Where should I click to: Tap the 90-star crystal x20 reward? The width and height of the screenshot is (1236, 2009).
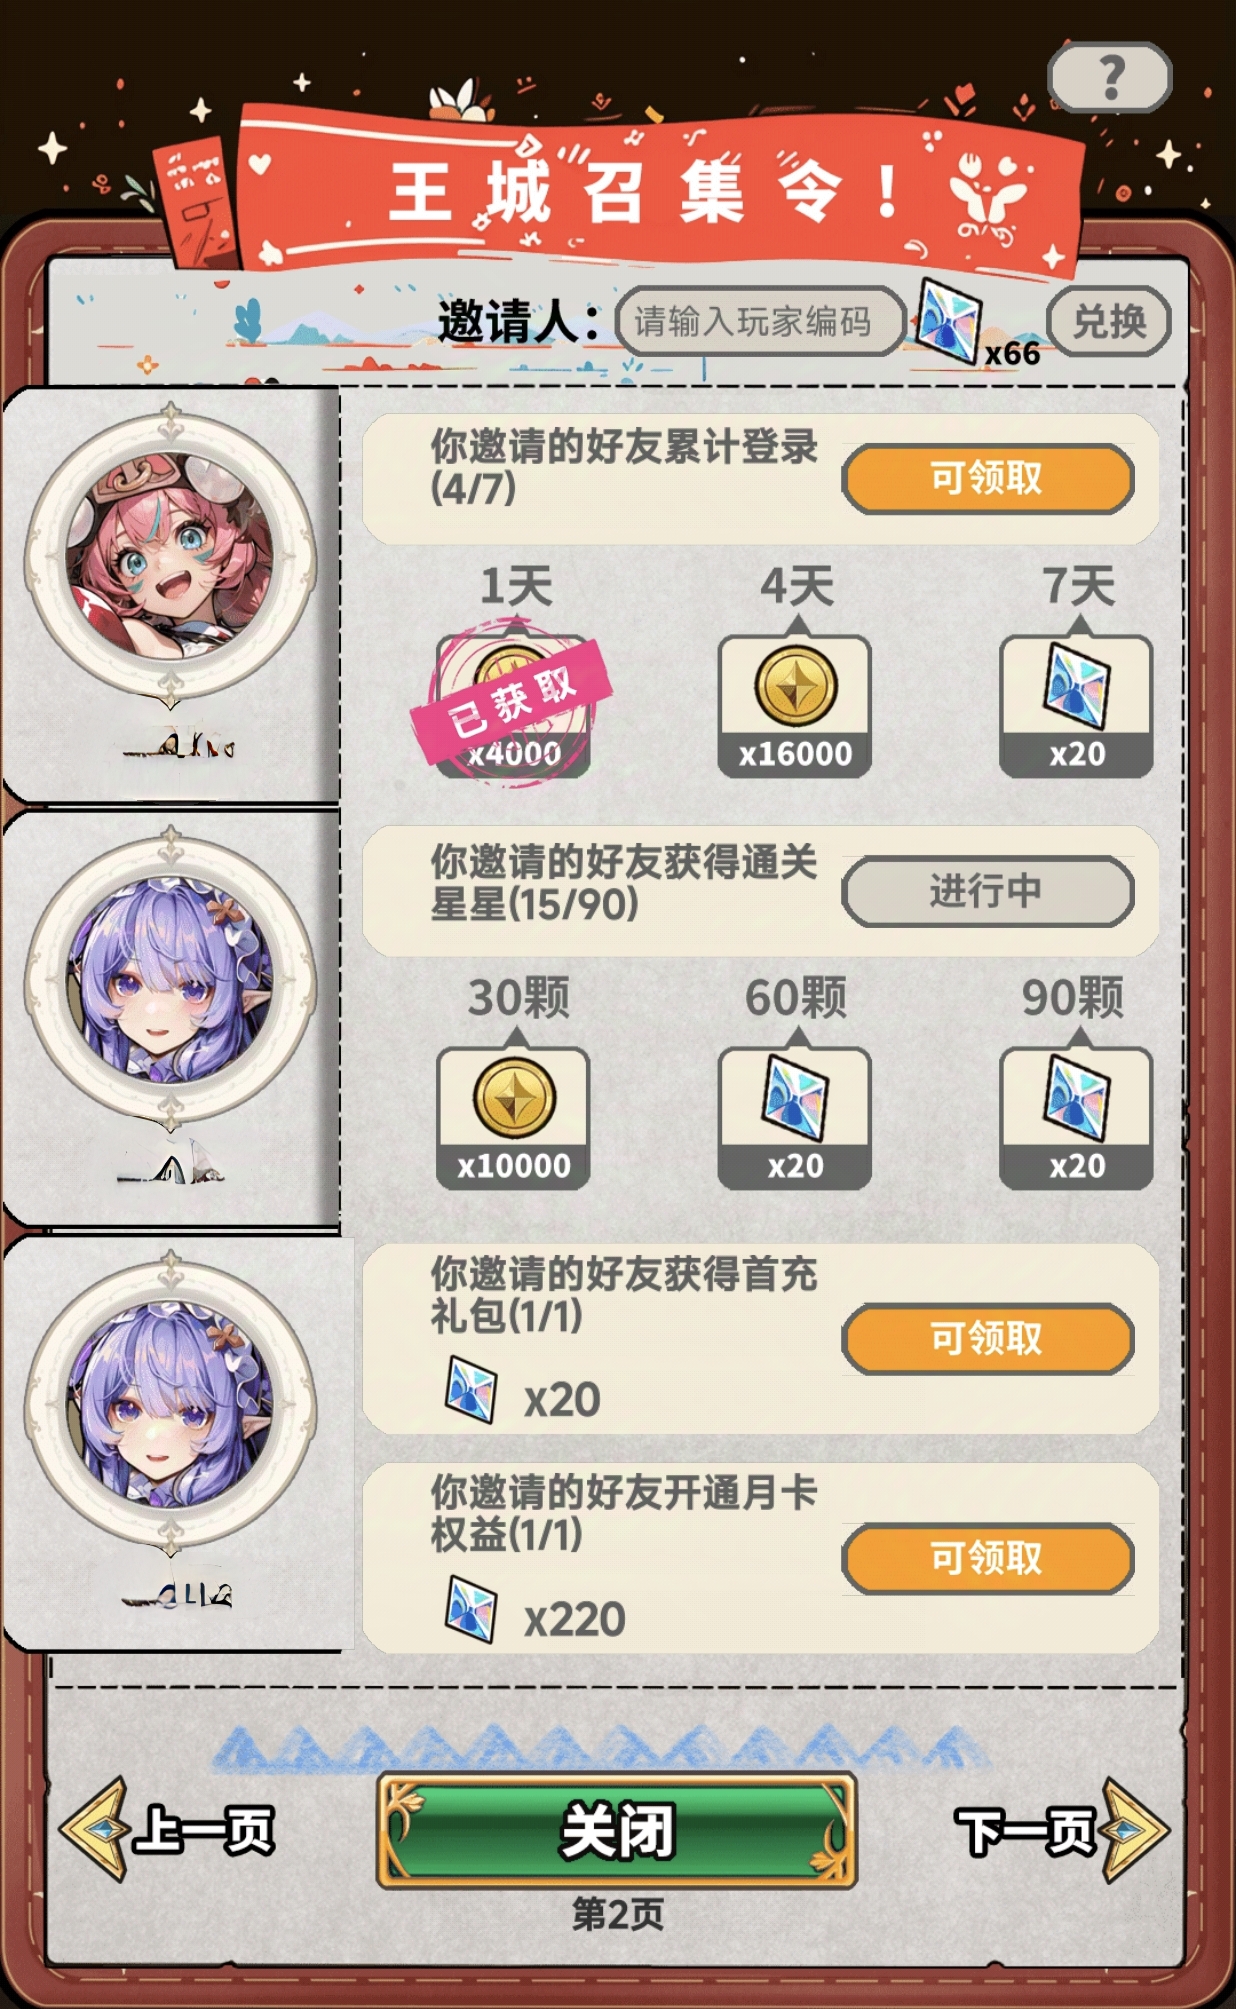(x=1076, y=1118)
